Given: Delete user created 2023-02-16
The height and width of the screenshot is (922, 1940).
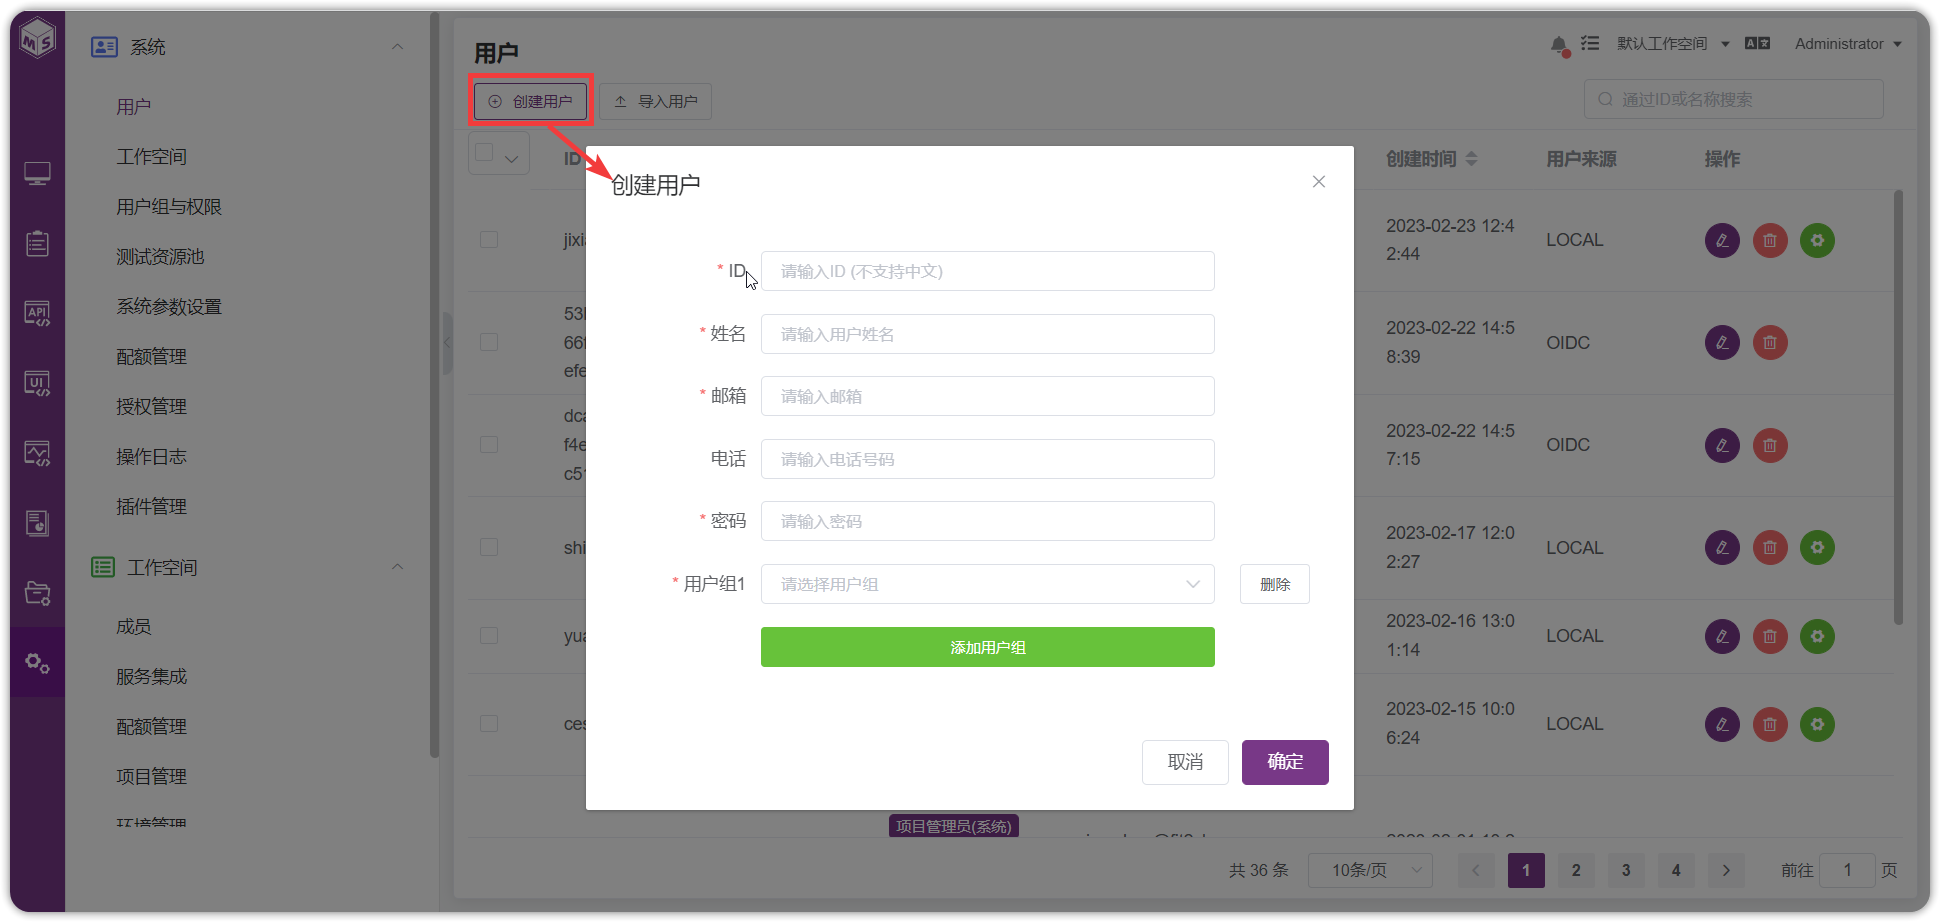Looking at the screenshot, I should click(x=1770, y=636).
